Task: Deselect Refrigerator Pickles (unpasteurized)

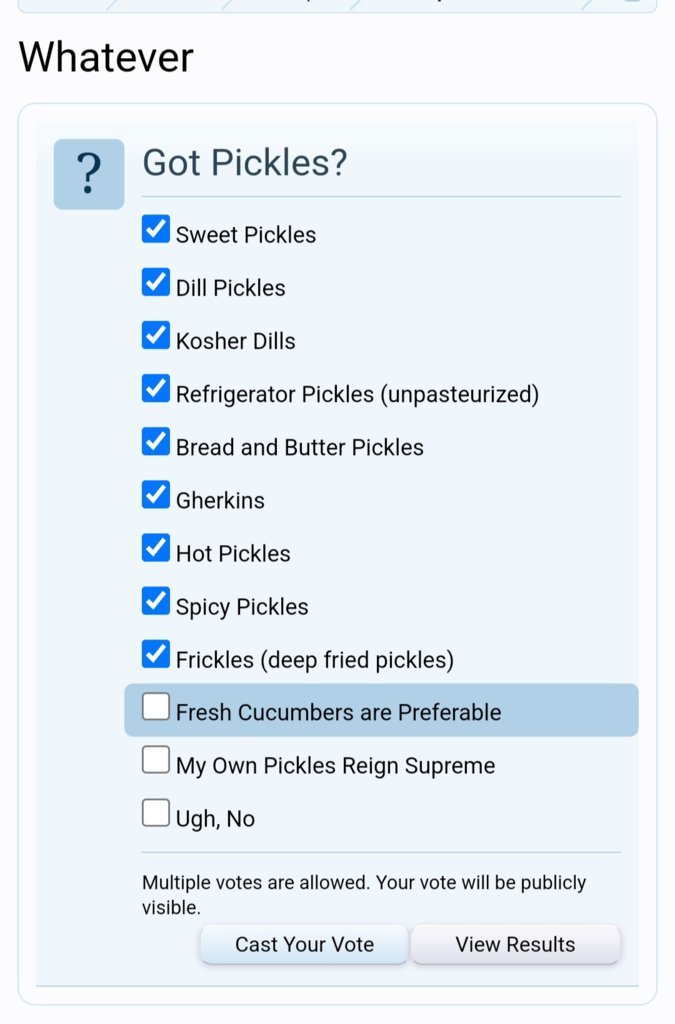Action: [155, 389]
